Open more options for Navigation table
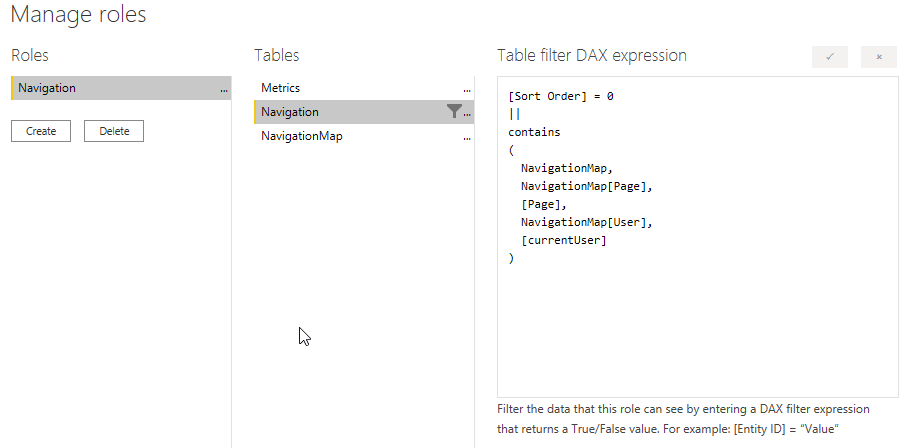914x448 pixels. point(467,113)
